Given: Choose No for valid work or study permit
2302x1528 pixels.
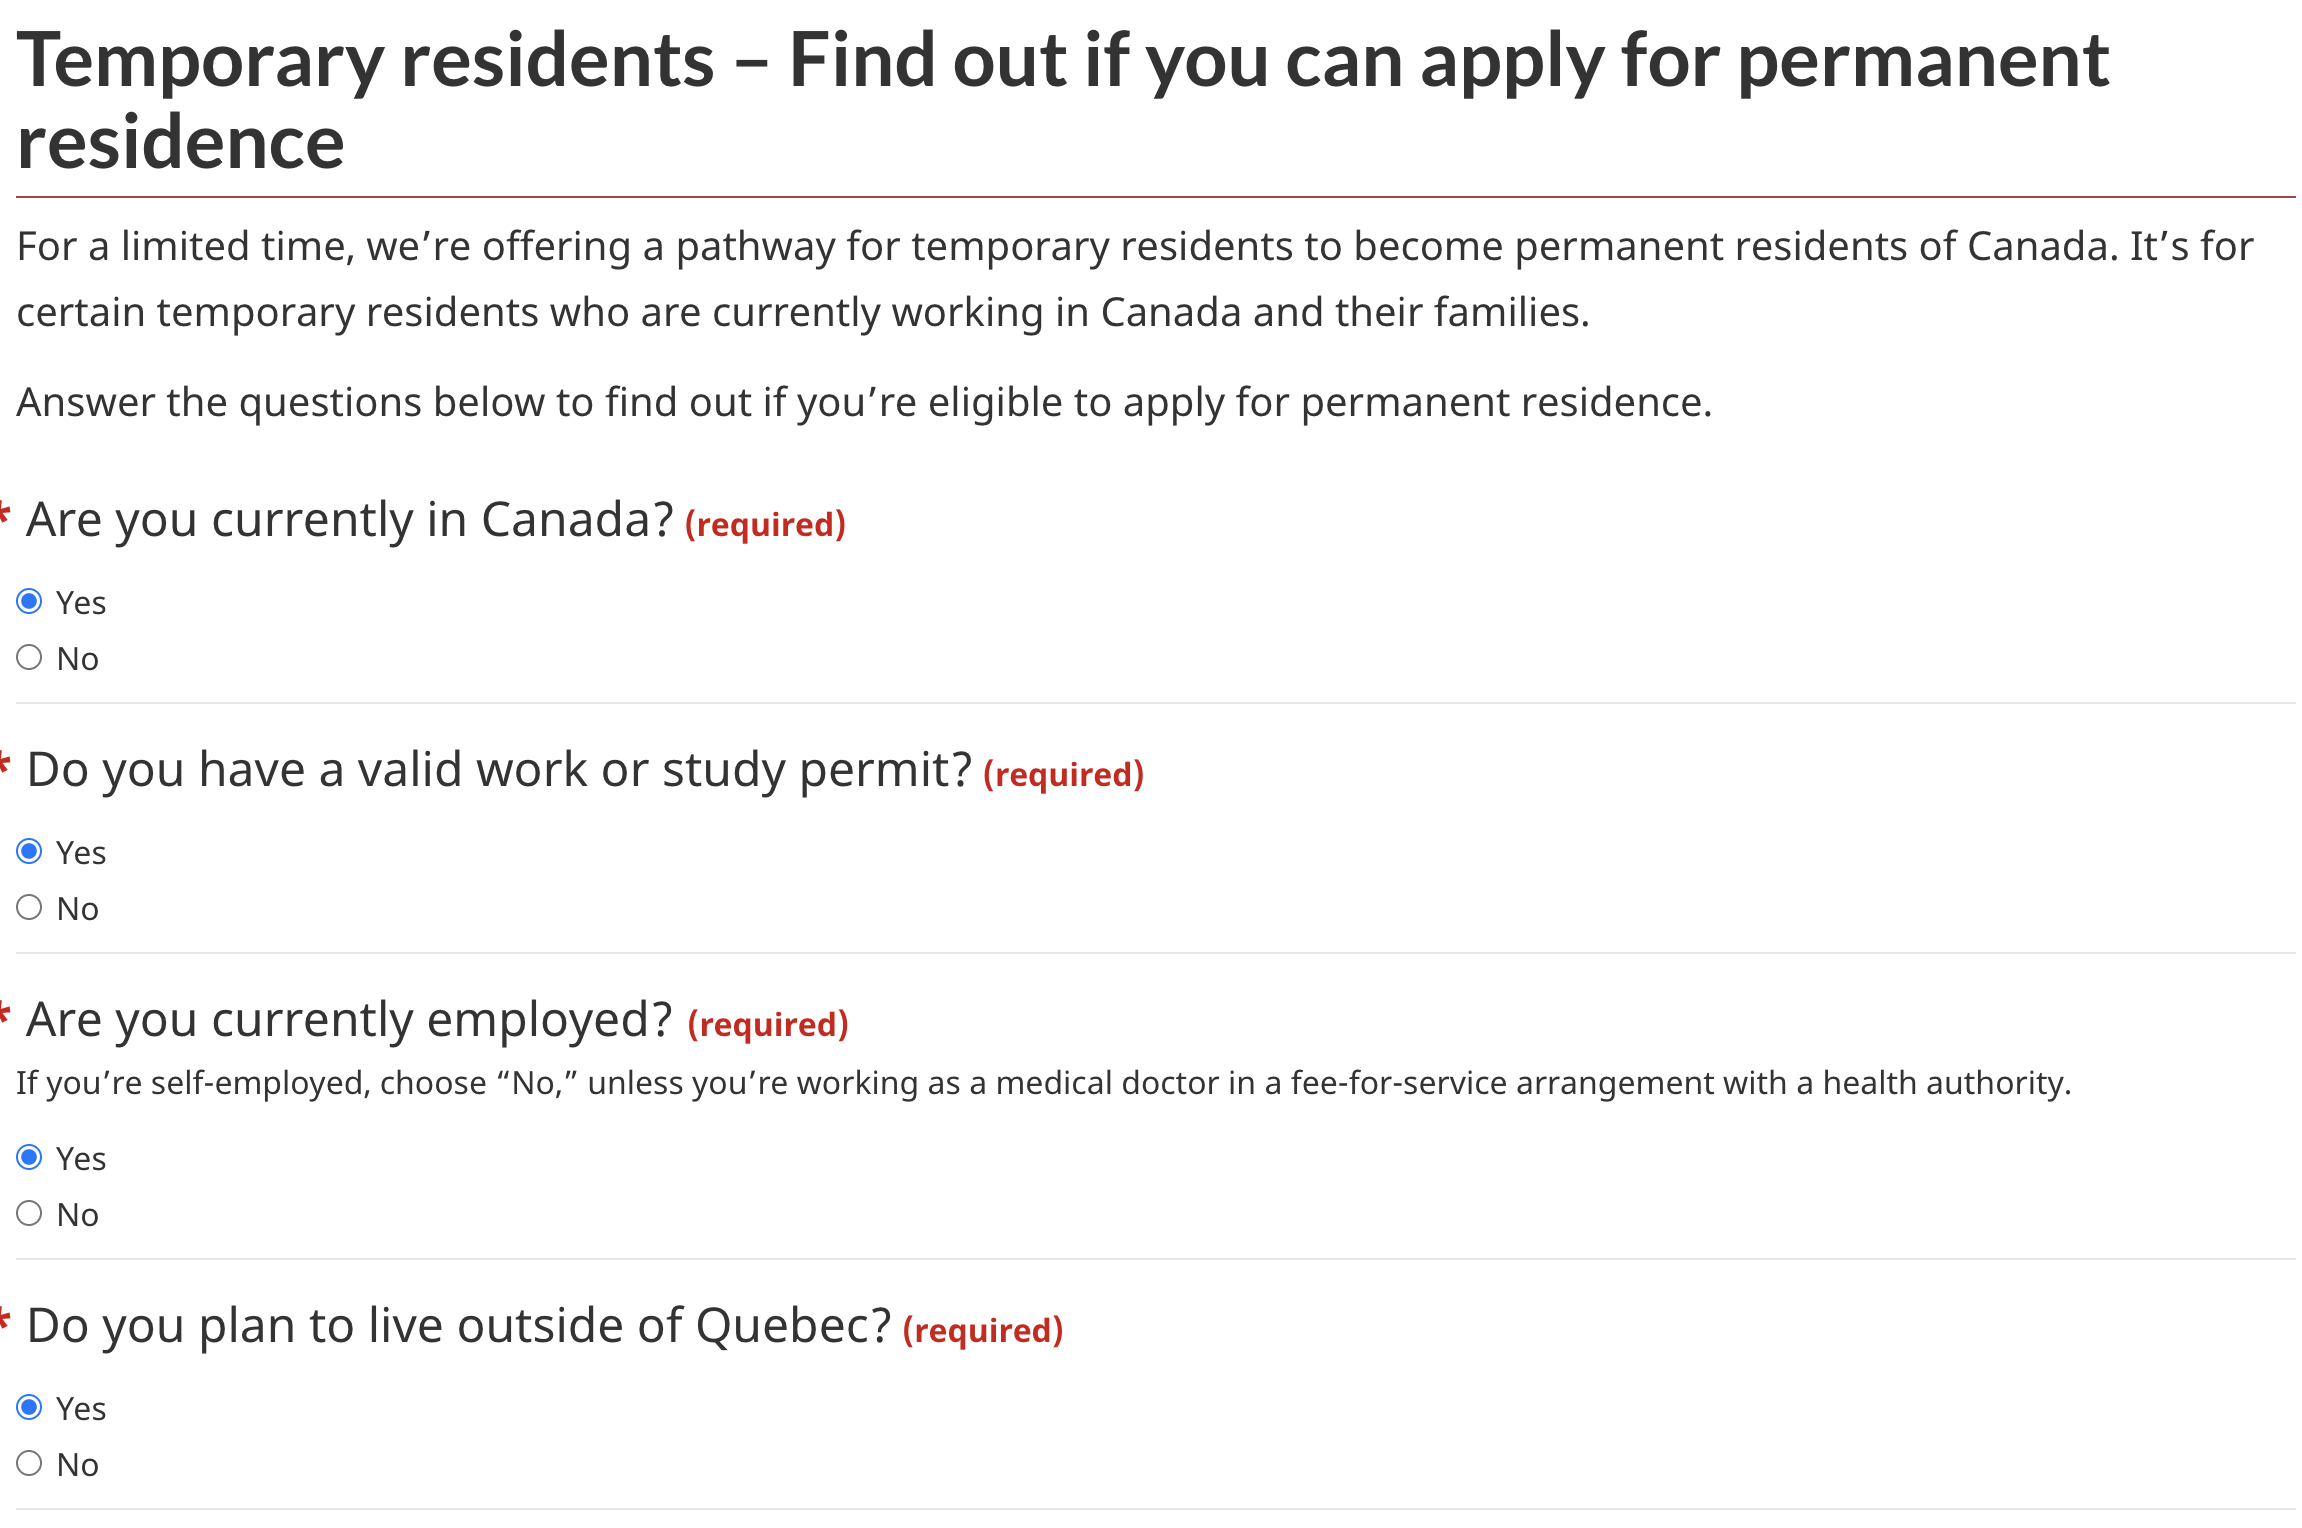Looking at the screenshot, I should (x=30, y=907).
